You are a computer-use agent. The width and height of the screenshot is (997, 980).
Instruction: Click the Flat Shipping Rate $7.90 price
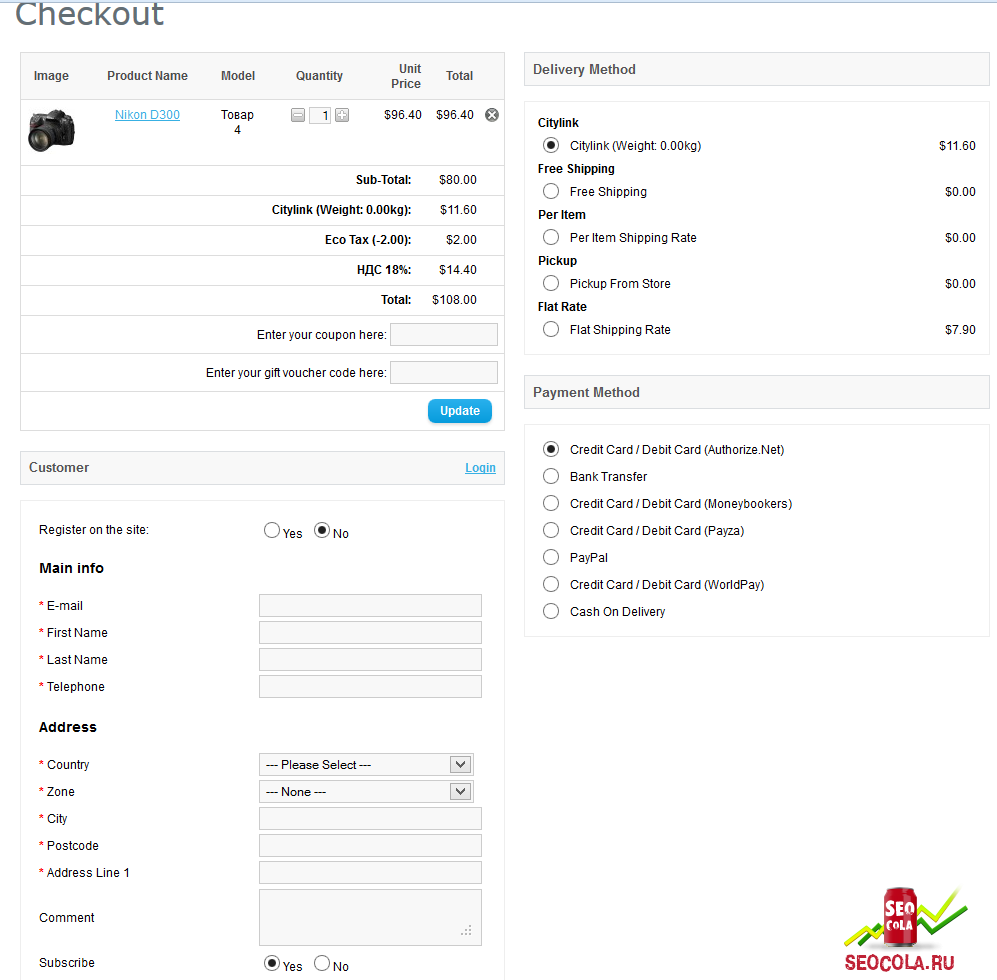(x=960, y=329)
